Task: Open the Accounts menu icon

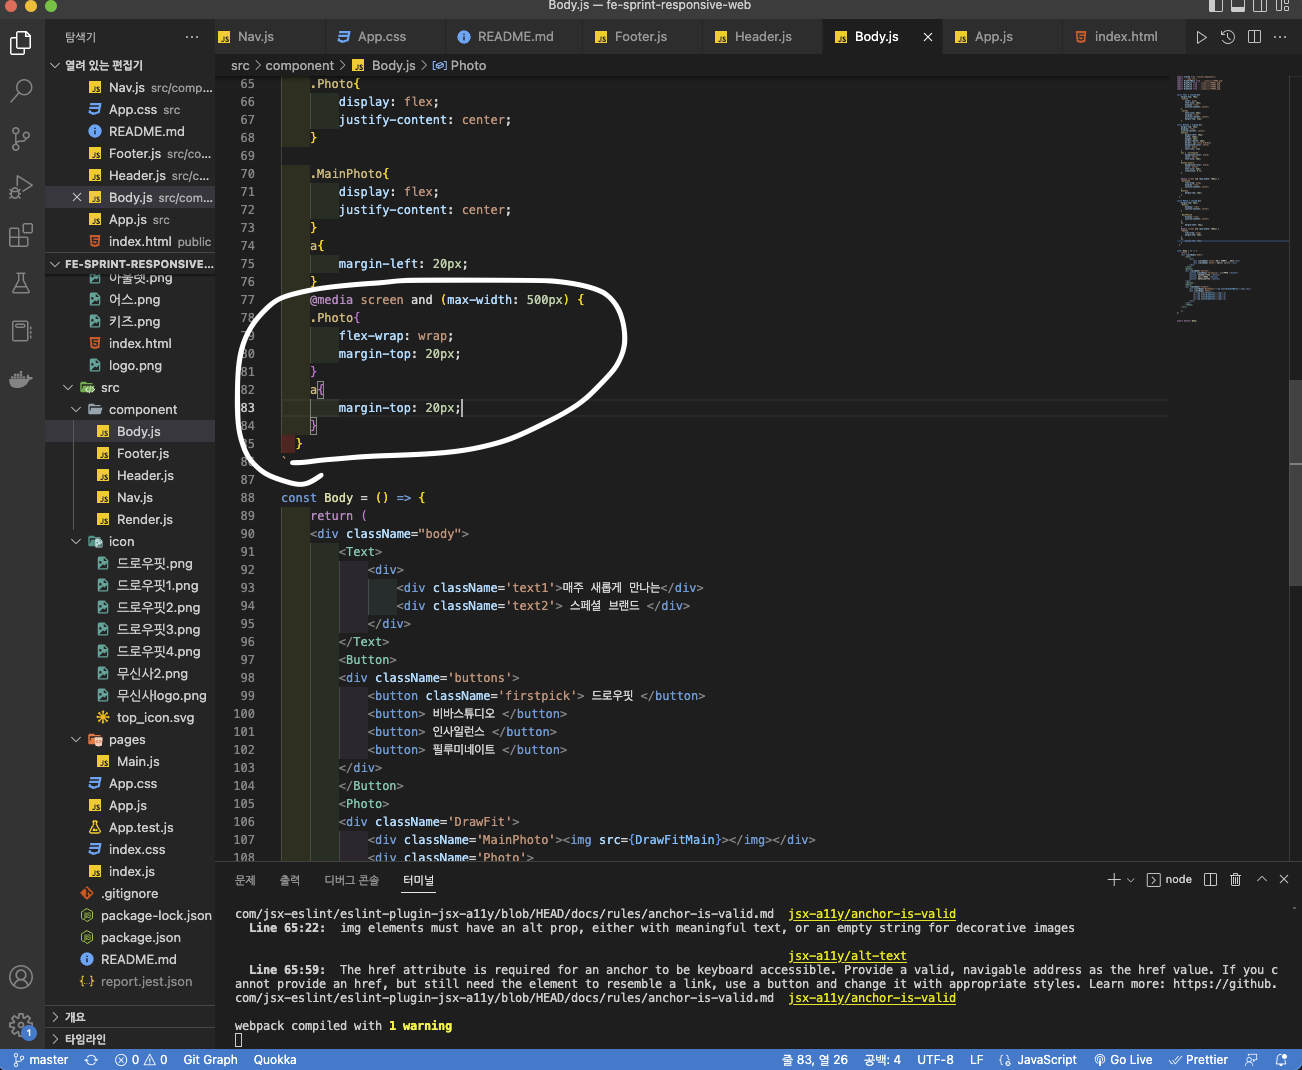Action: point(21,977)
